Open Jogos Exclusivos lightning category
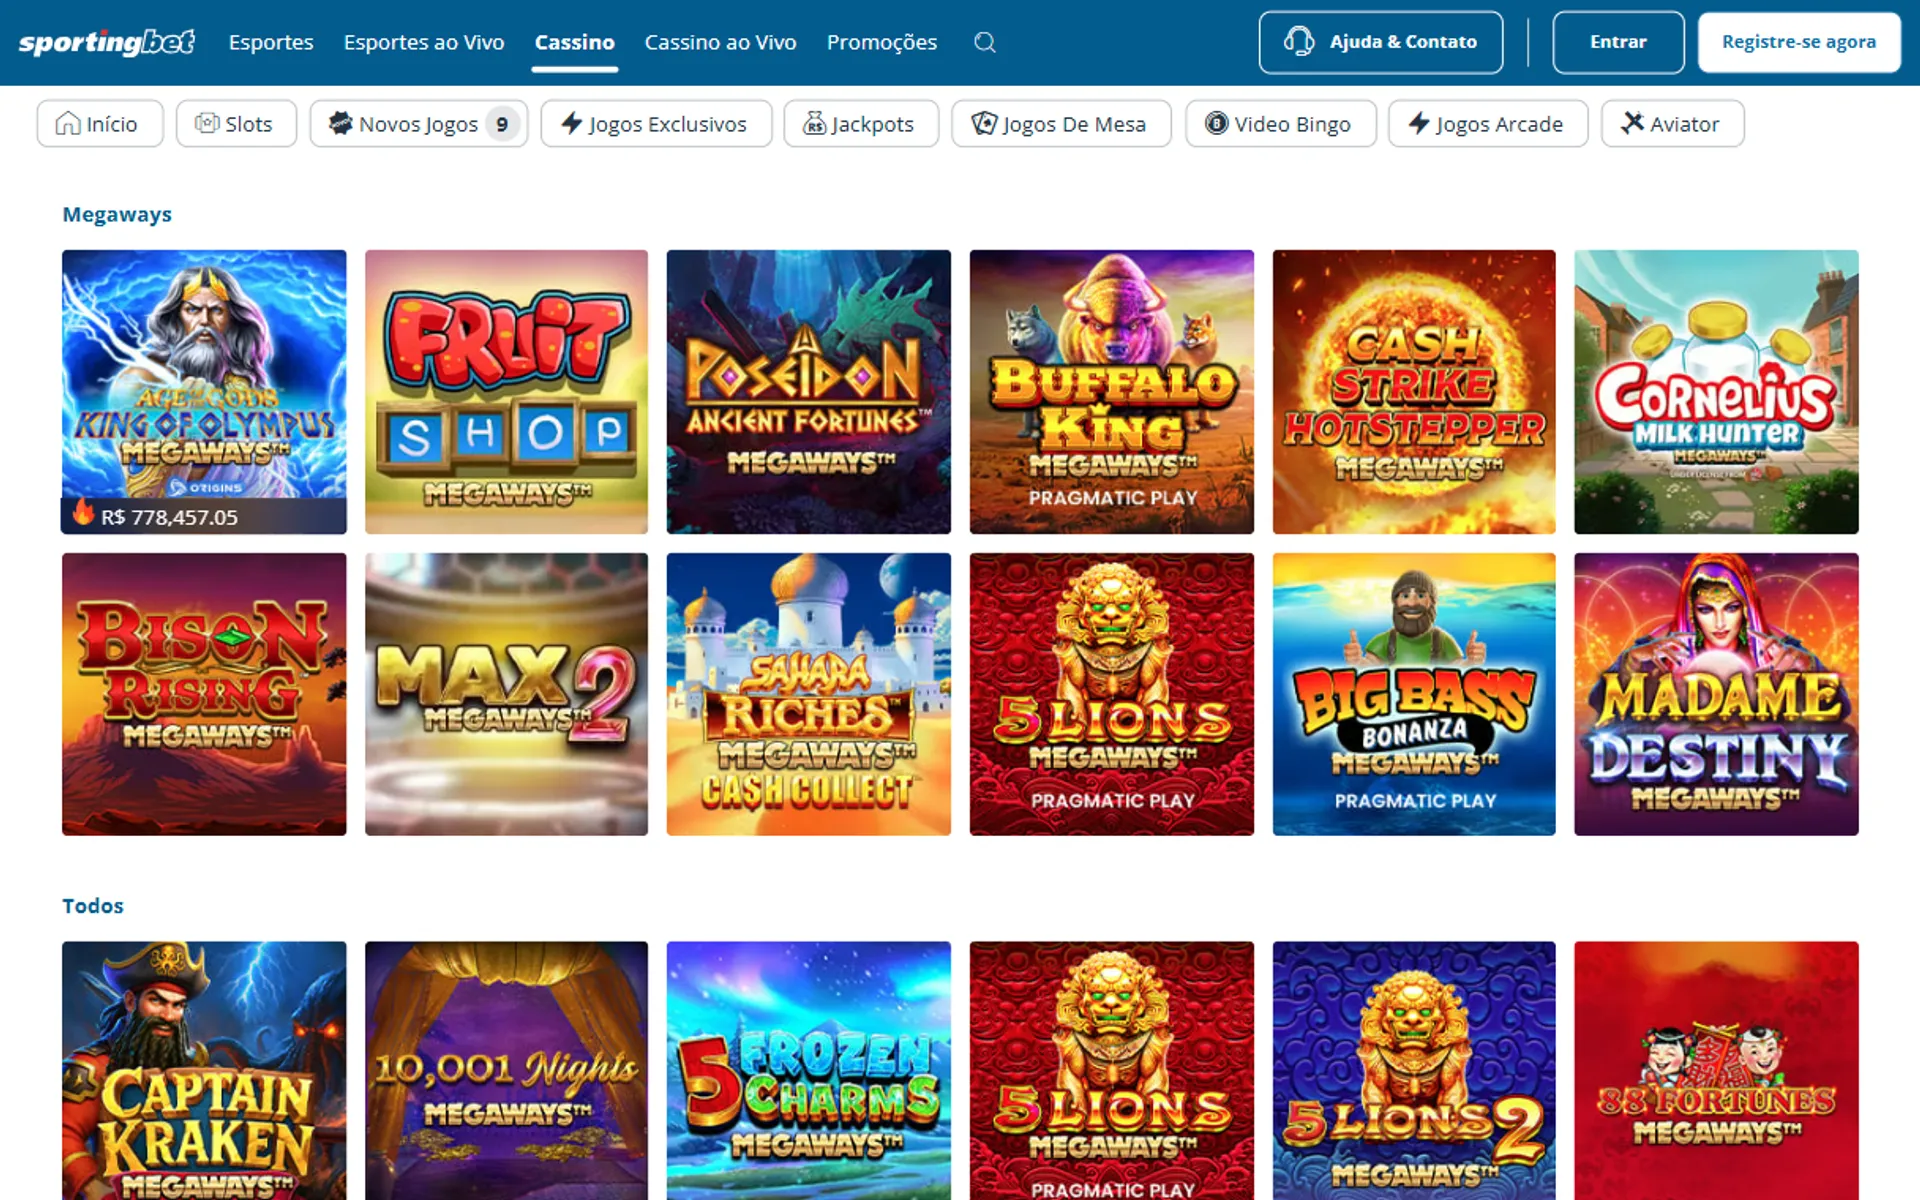Screen dimensions: 1920x1200 pyautogui.click(x=656, y=124)
